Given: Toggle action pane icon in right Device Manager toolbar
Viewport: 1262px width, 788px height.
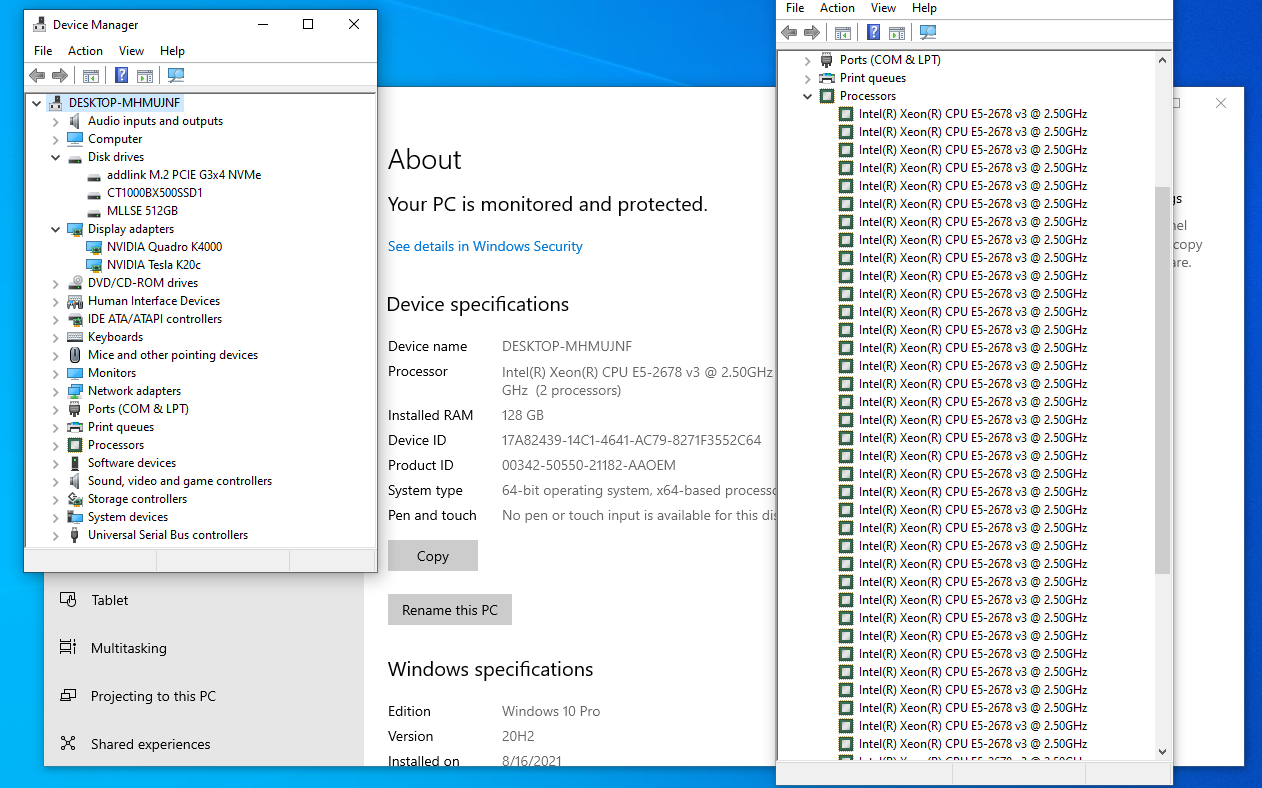Looking at the screenshot, I should 897,33.
